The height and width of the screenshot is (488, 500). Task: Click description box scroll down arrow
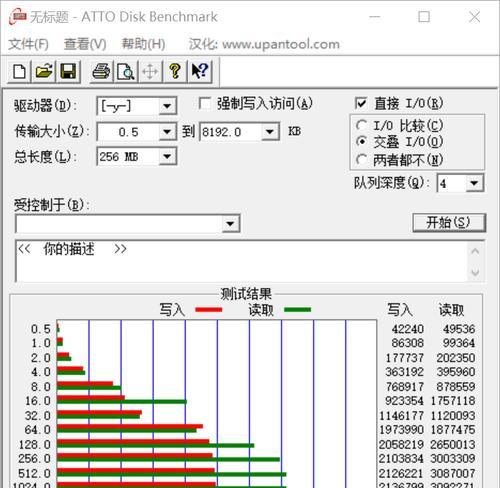[x=475, y=272]
